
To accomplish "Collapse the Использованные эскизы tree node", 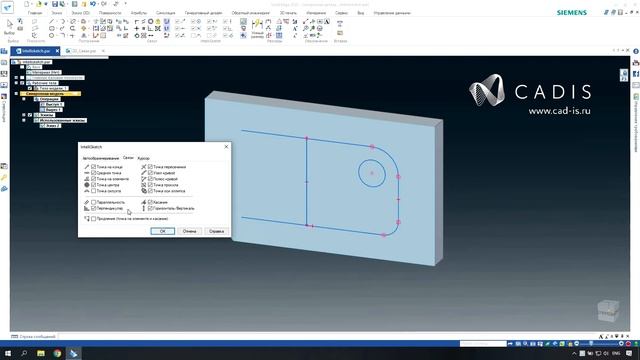I will (24, 120).
